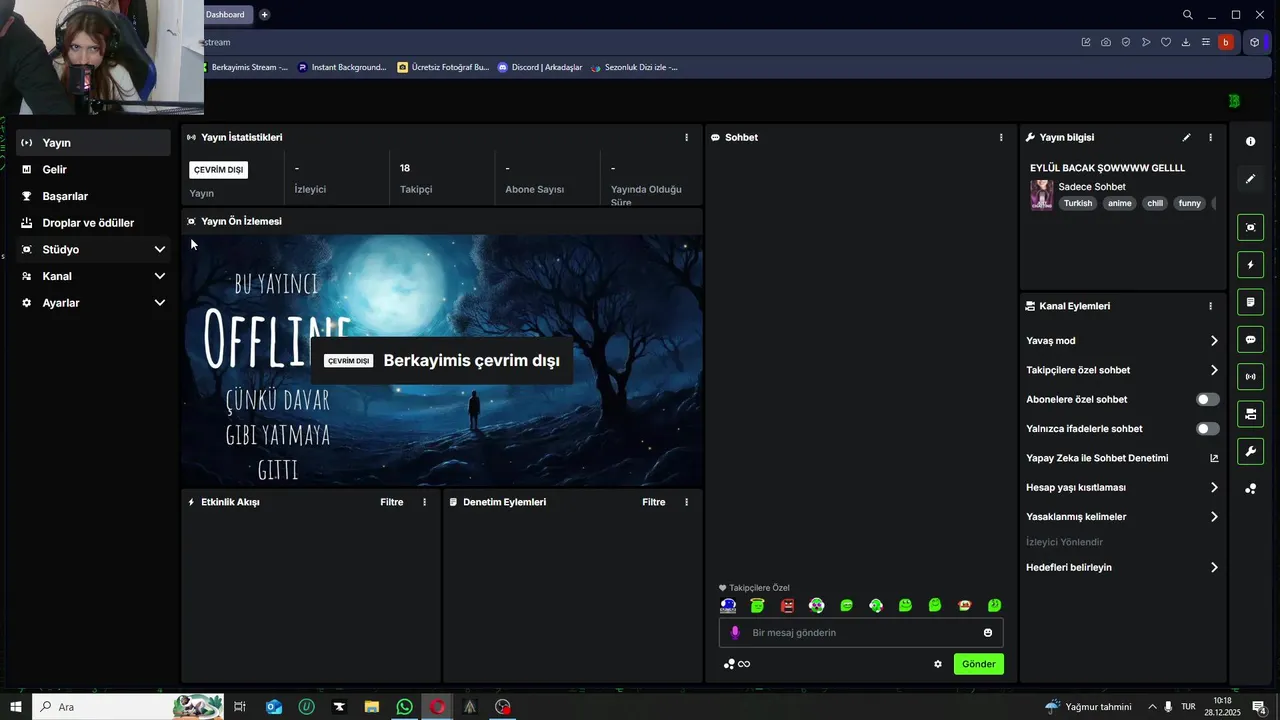Open Takipçilere özel sohbet options
The height and width of the screenshot is (720, 1280).
coord(1122,370)
